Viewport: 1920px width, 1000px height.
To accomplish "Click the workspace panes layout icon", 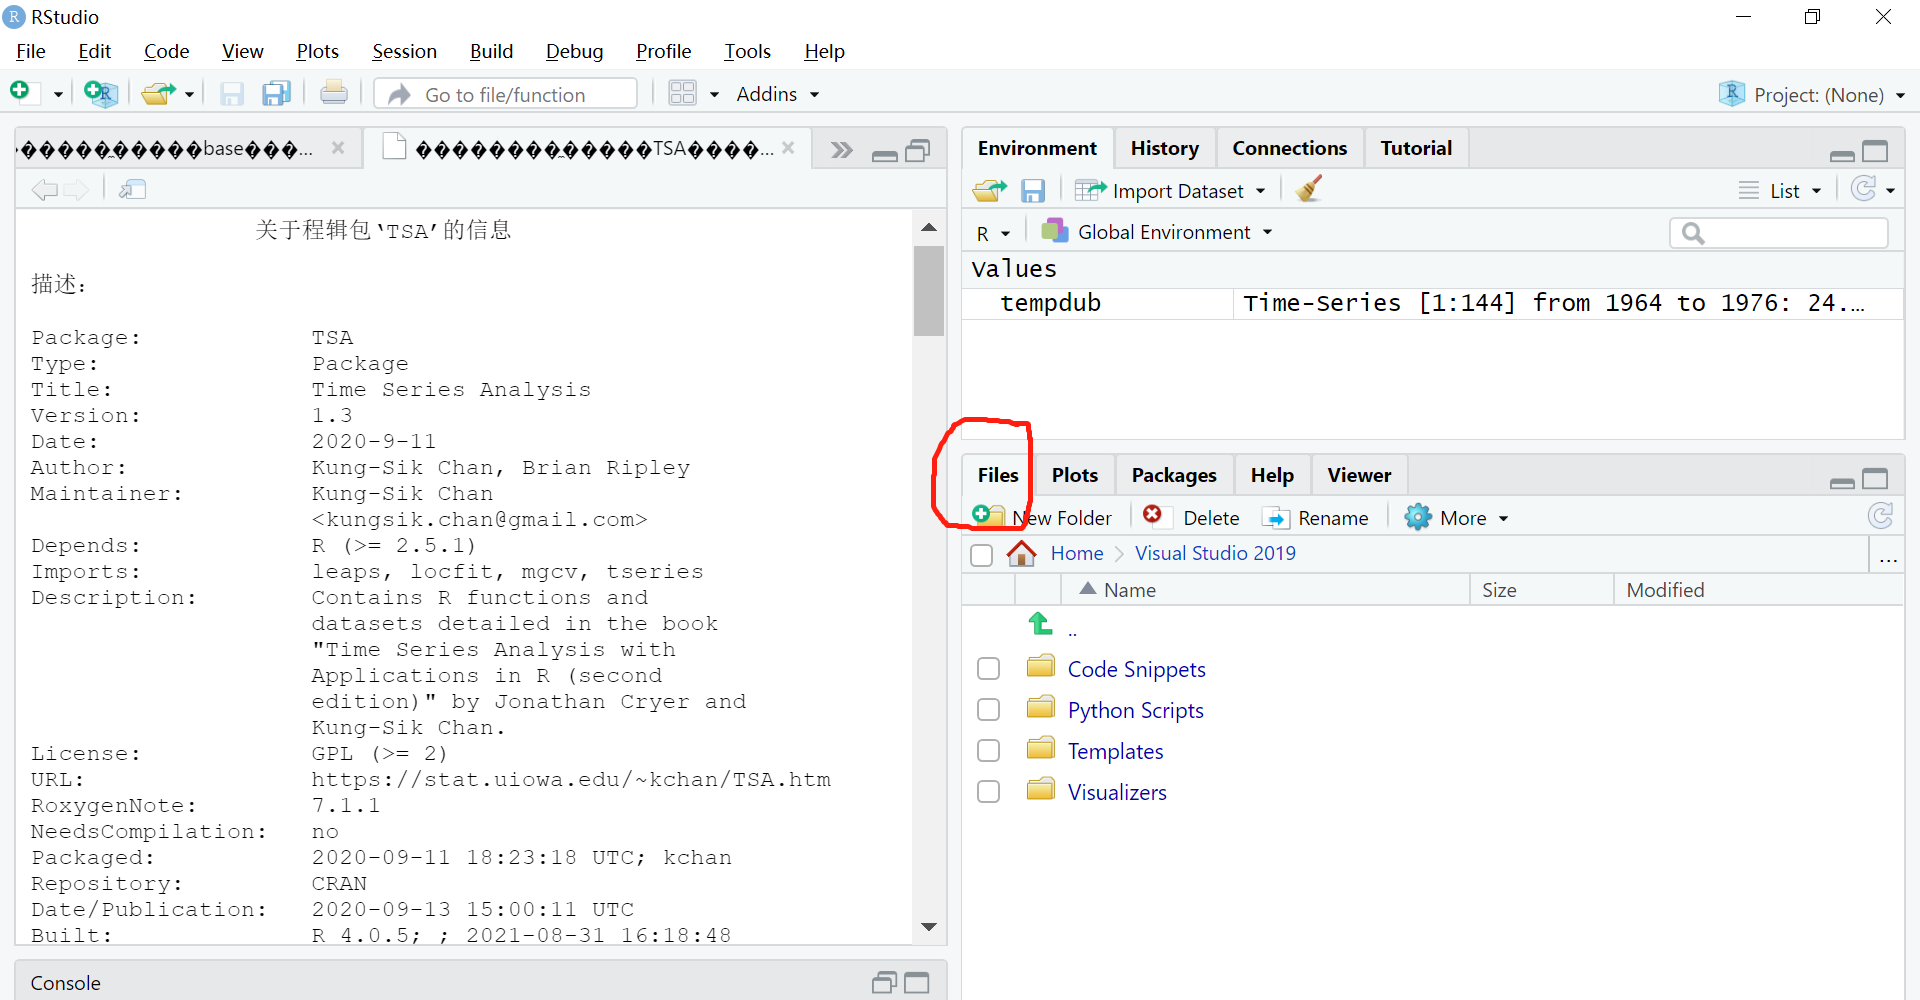I will [683, 93].
